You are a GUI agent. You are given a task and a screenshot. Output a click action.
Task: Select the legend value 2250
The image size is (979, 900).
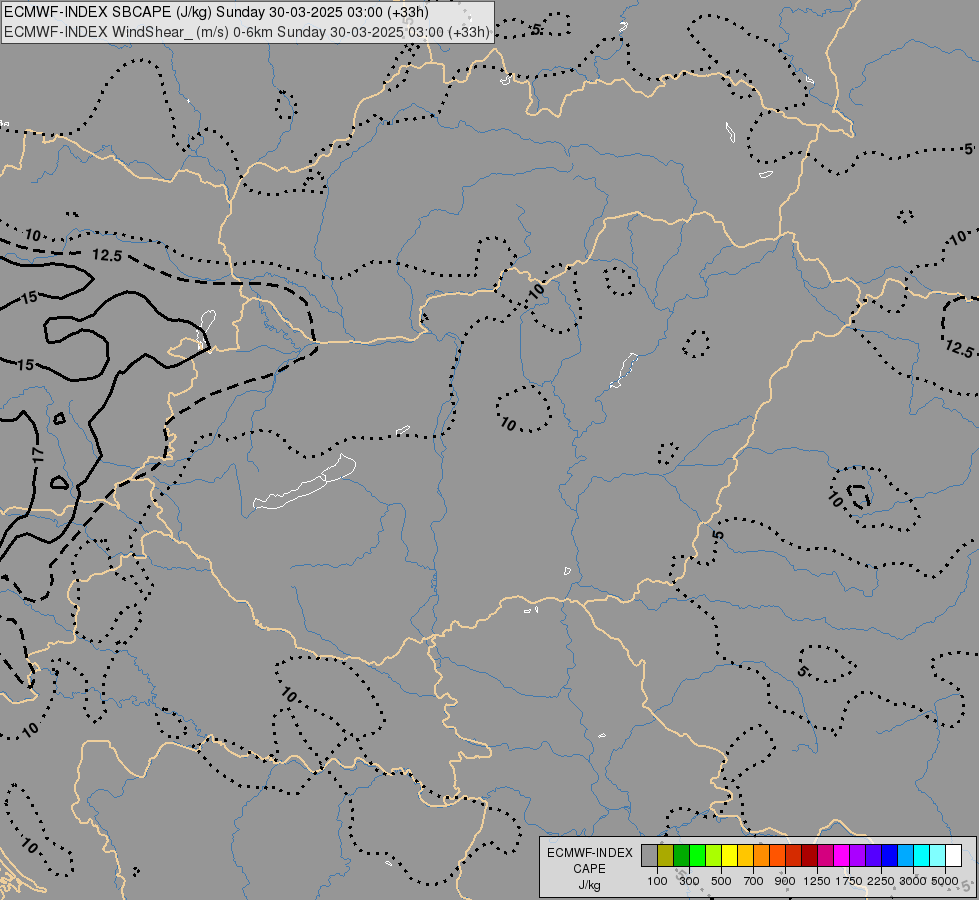point(881,881)
